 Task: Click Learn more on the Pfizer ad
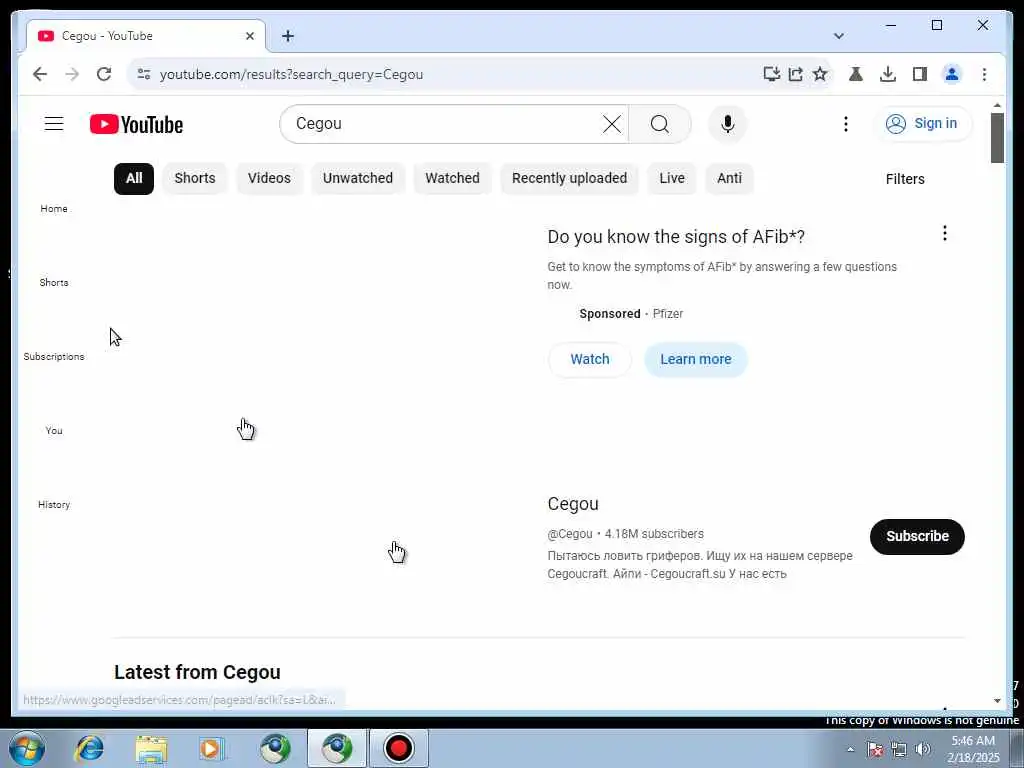click(x=696, y=359)
